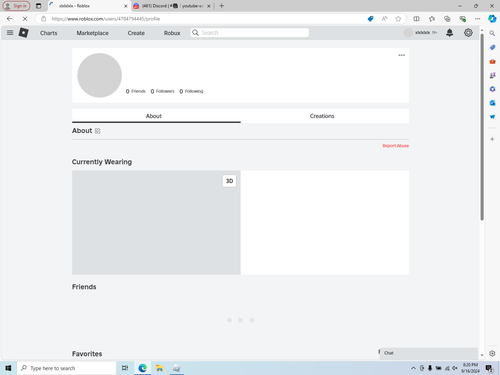Image resolution: width=500 pixels, height=375 pixels.
Task: View the 0 Friends count
Action: (136, 91)
